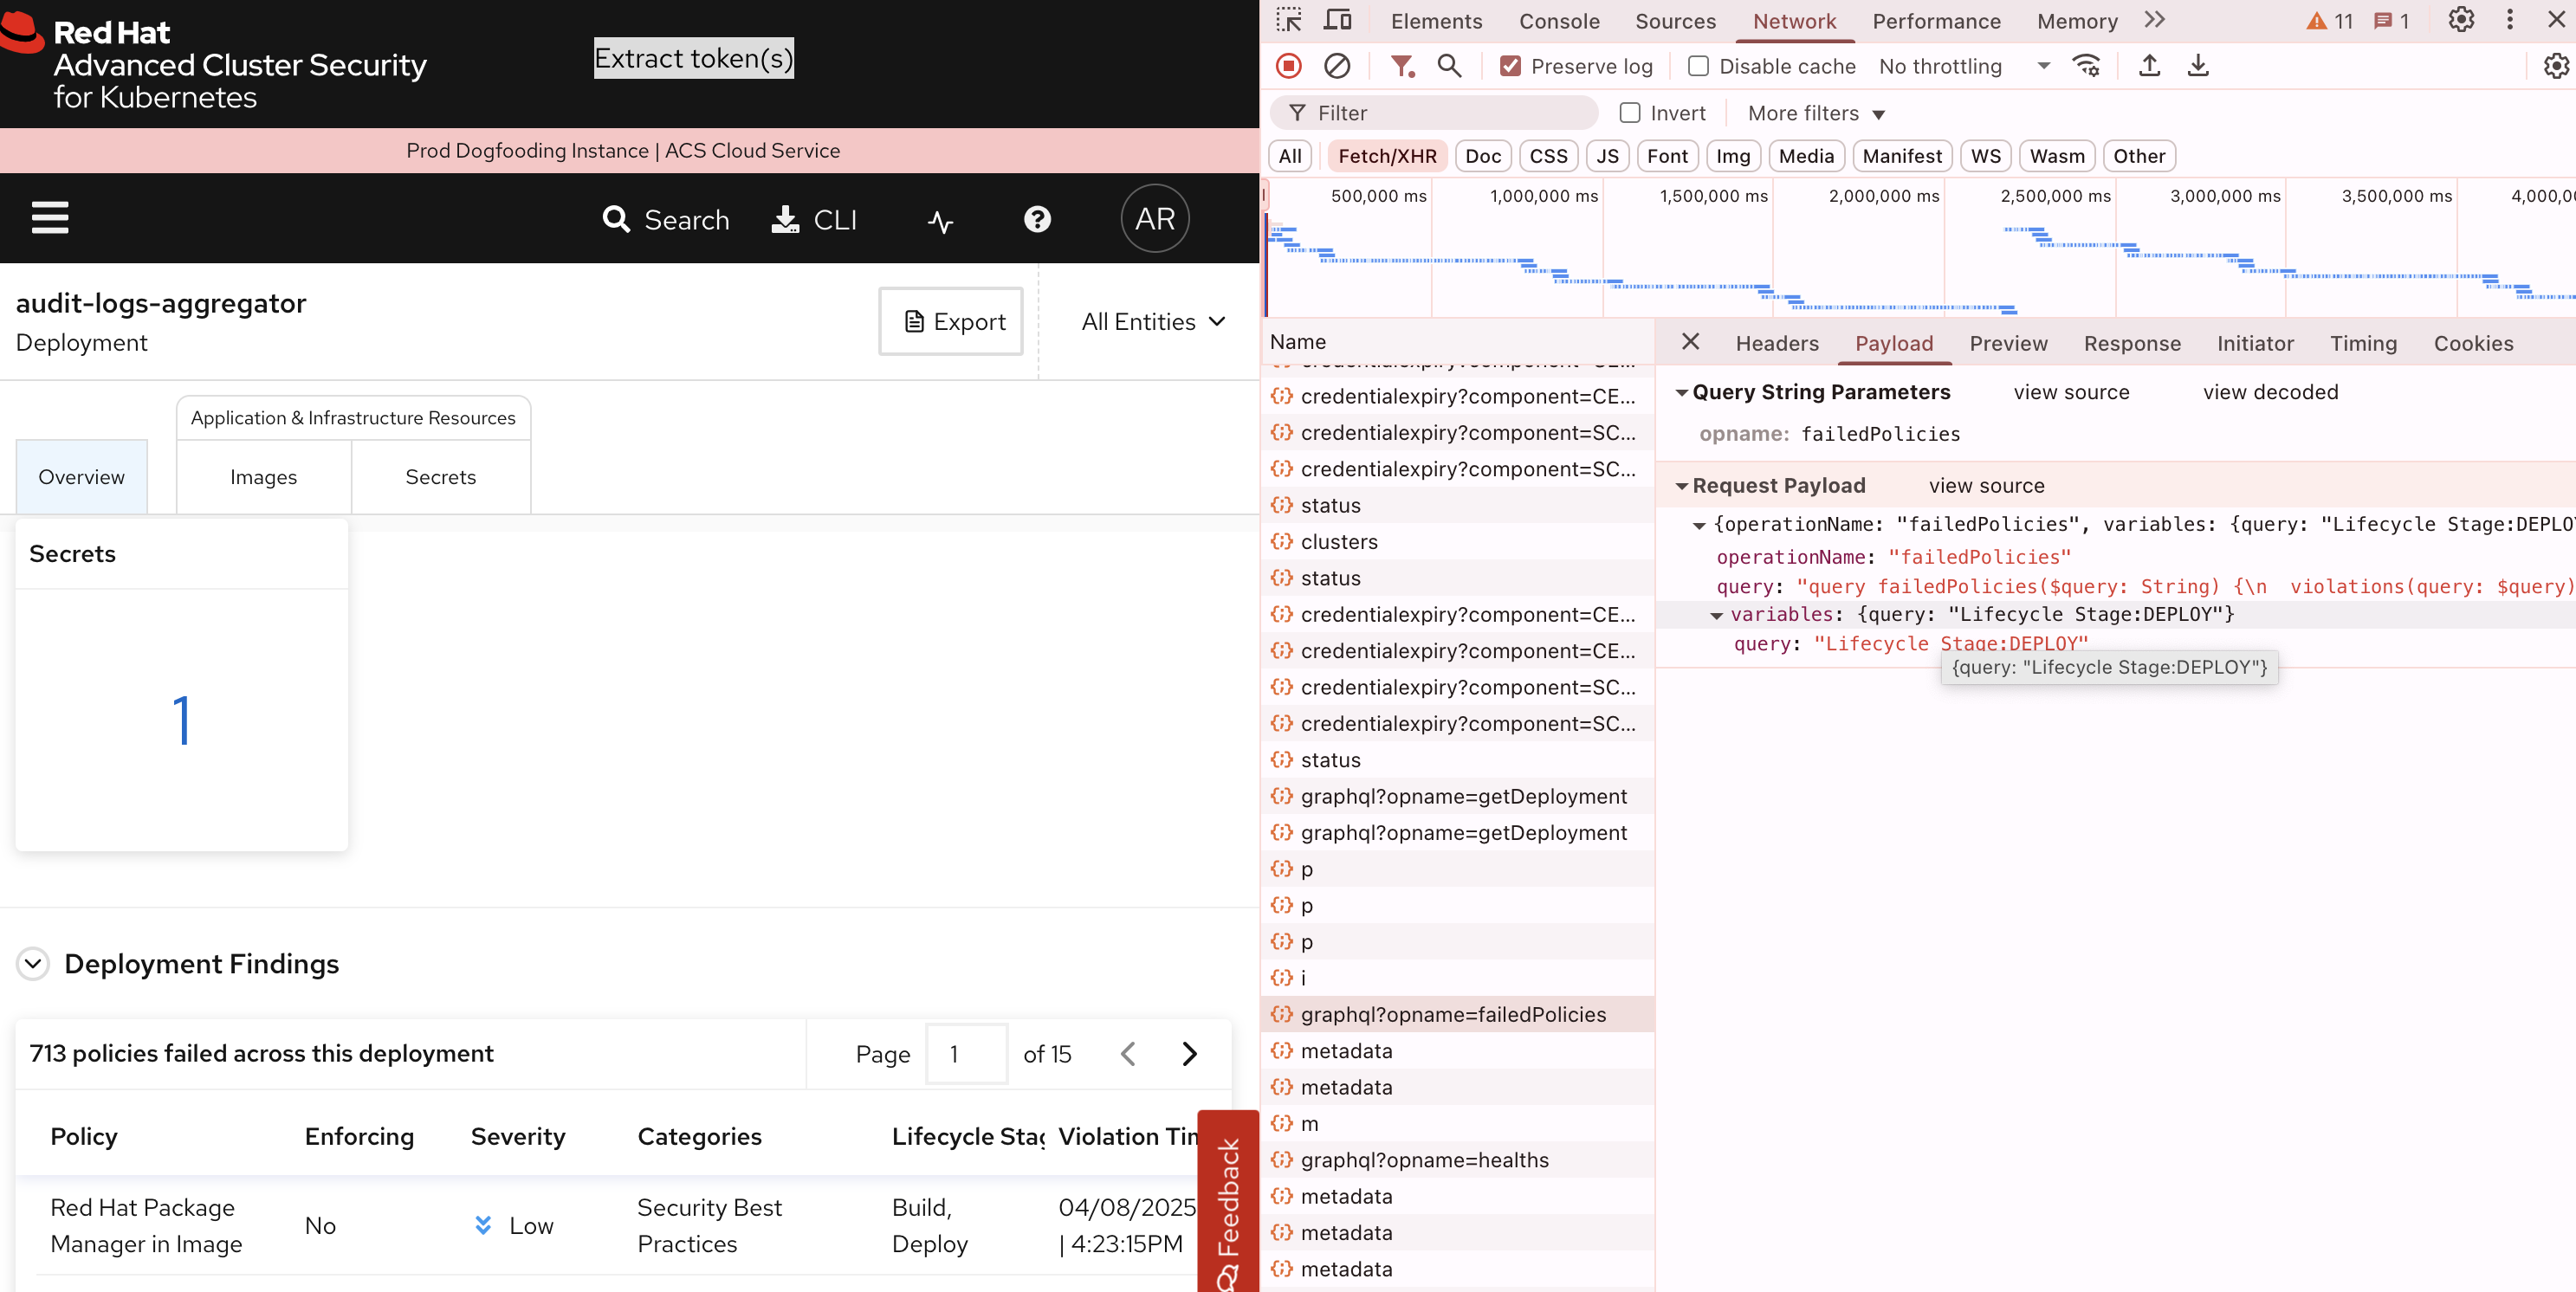The width and height of the screenshot is (2576, 1292).
Task: Toggle the Preserve log checkbox
Action: pos(1510,66)
